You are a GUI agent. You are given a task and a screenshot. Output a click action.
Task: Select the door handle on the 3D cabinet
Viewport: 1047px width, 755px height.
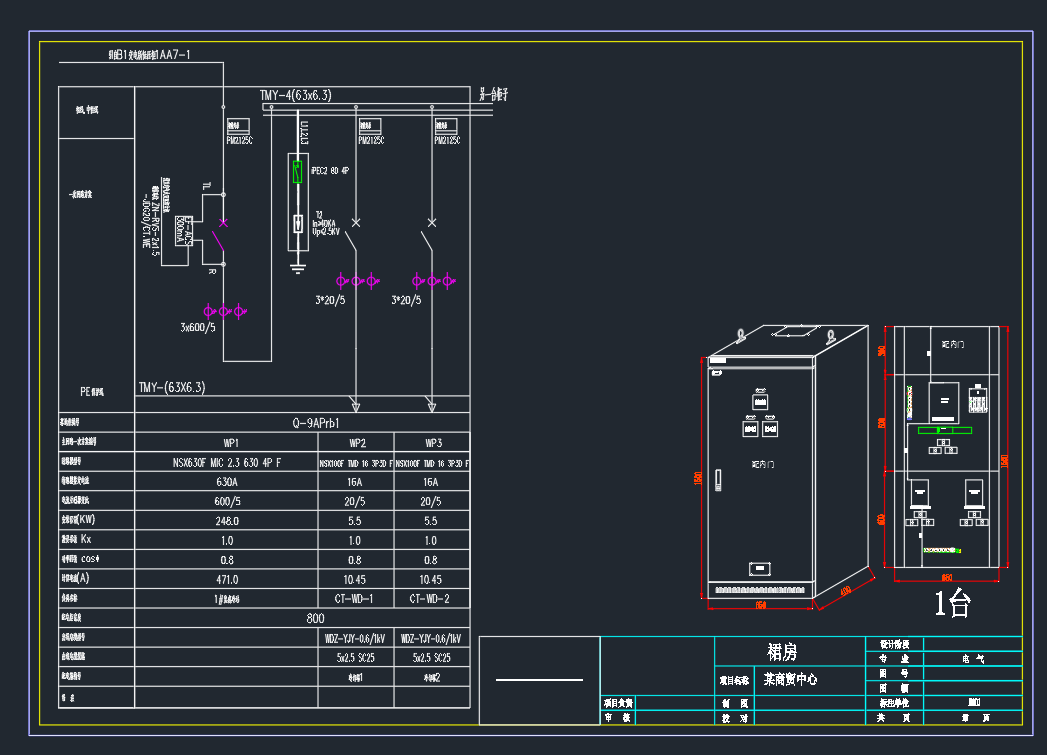point(718,480)
